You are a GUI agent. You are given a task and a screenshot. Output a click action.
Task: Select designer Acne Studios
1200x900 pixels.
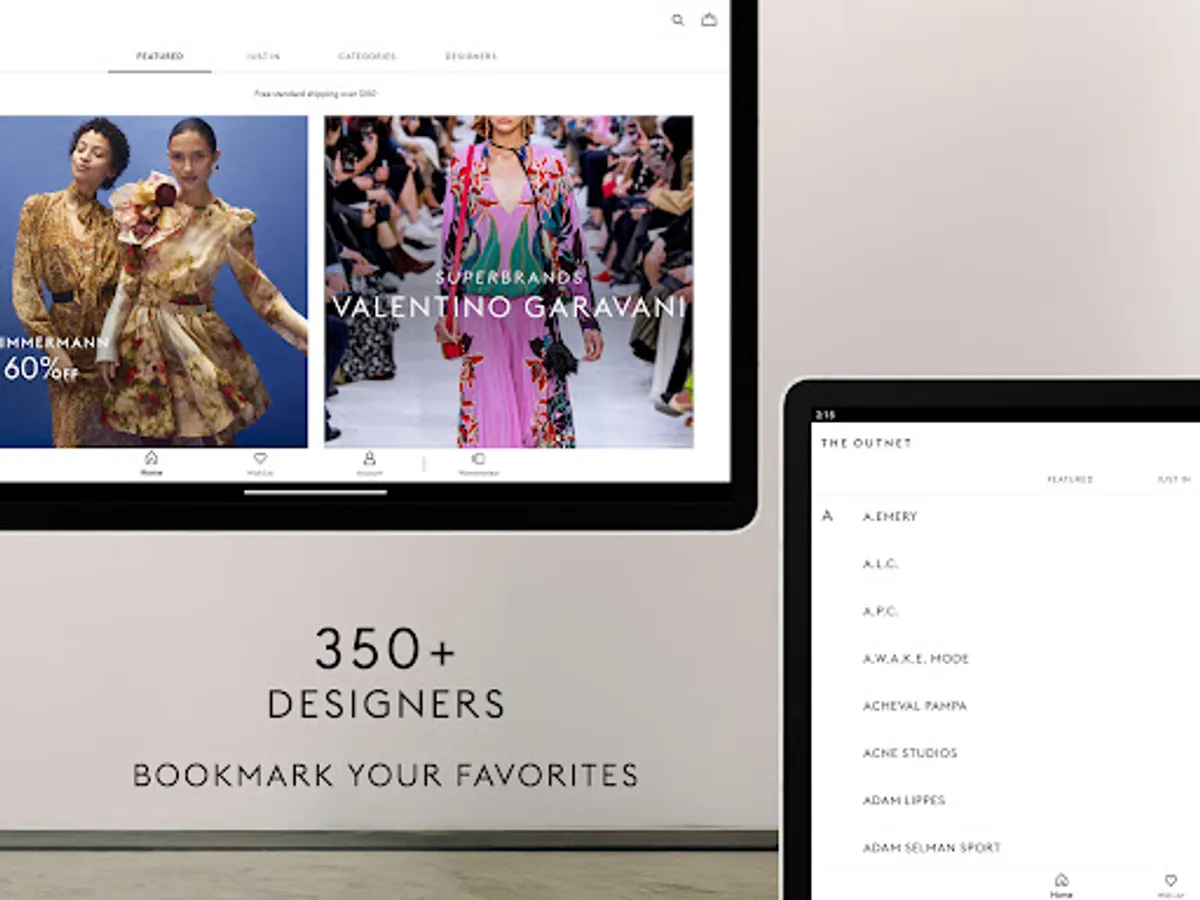(x=910, y=753)
